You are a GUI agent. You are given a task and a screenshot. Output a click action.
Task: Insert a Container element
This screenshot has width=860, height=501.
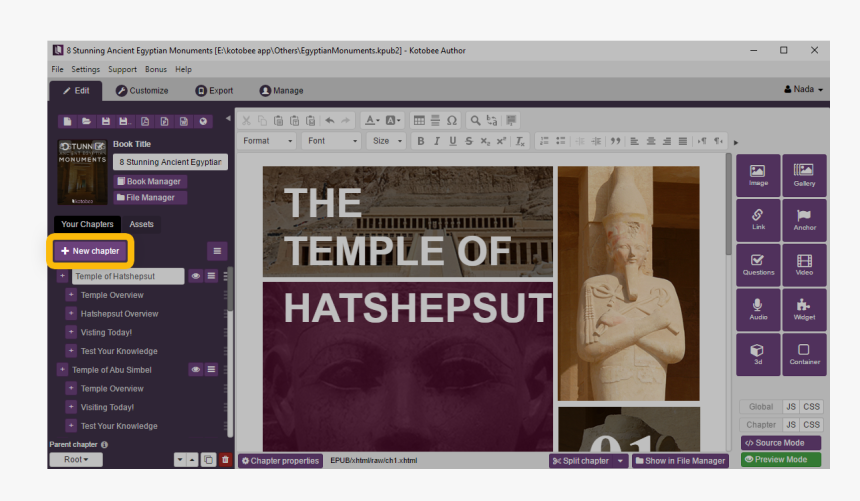(804, 354)
